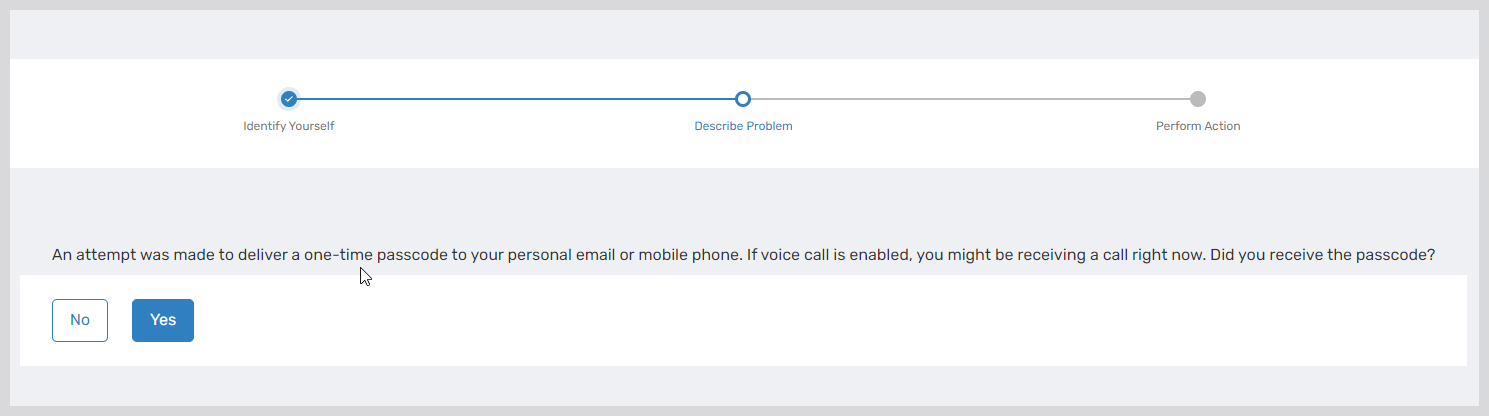Select the Describe Problem step circle
Screen dimensions: 1489x416
click(x=743, y=99)
